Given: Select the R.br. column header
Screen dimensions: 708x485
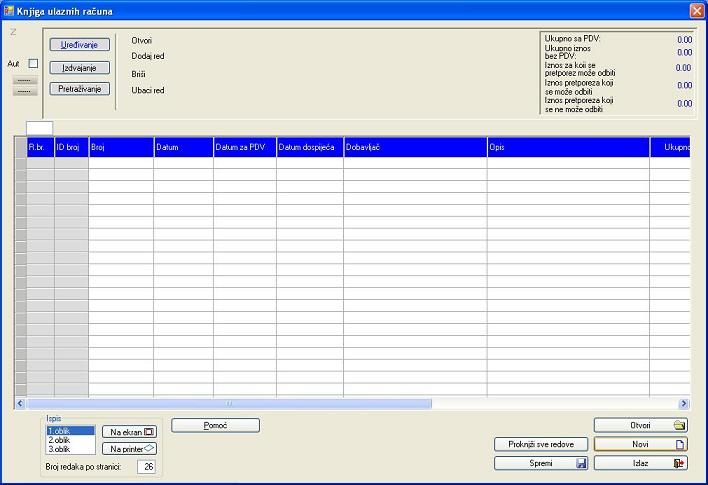Looking at the screenshot, I should pos(41,147).
